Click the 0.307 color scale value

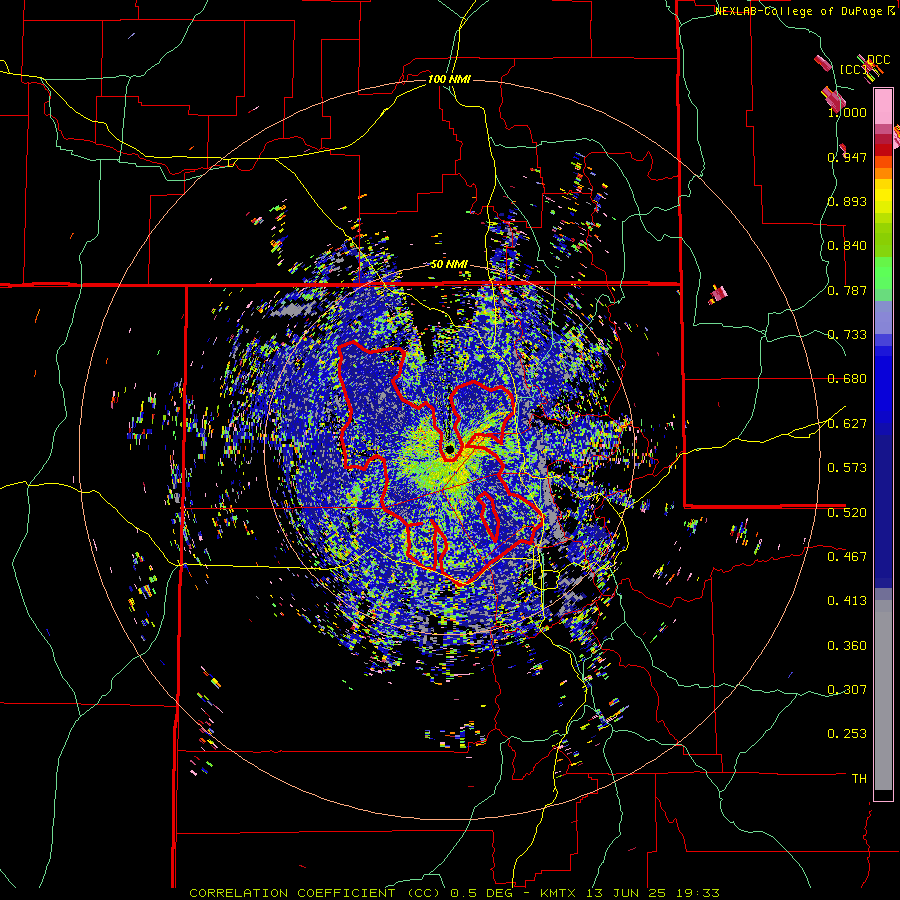(x=847, y=690)
